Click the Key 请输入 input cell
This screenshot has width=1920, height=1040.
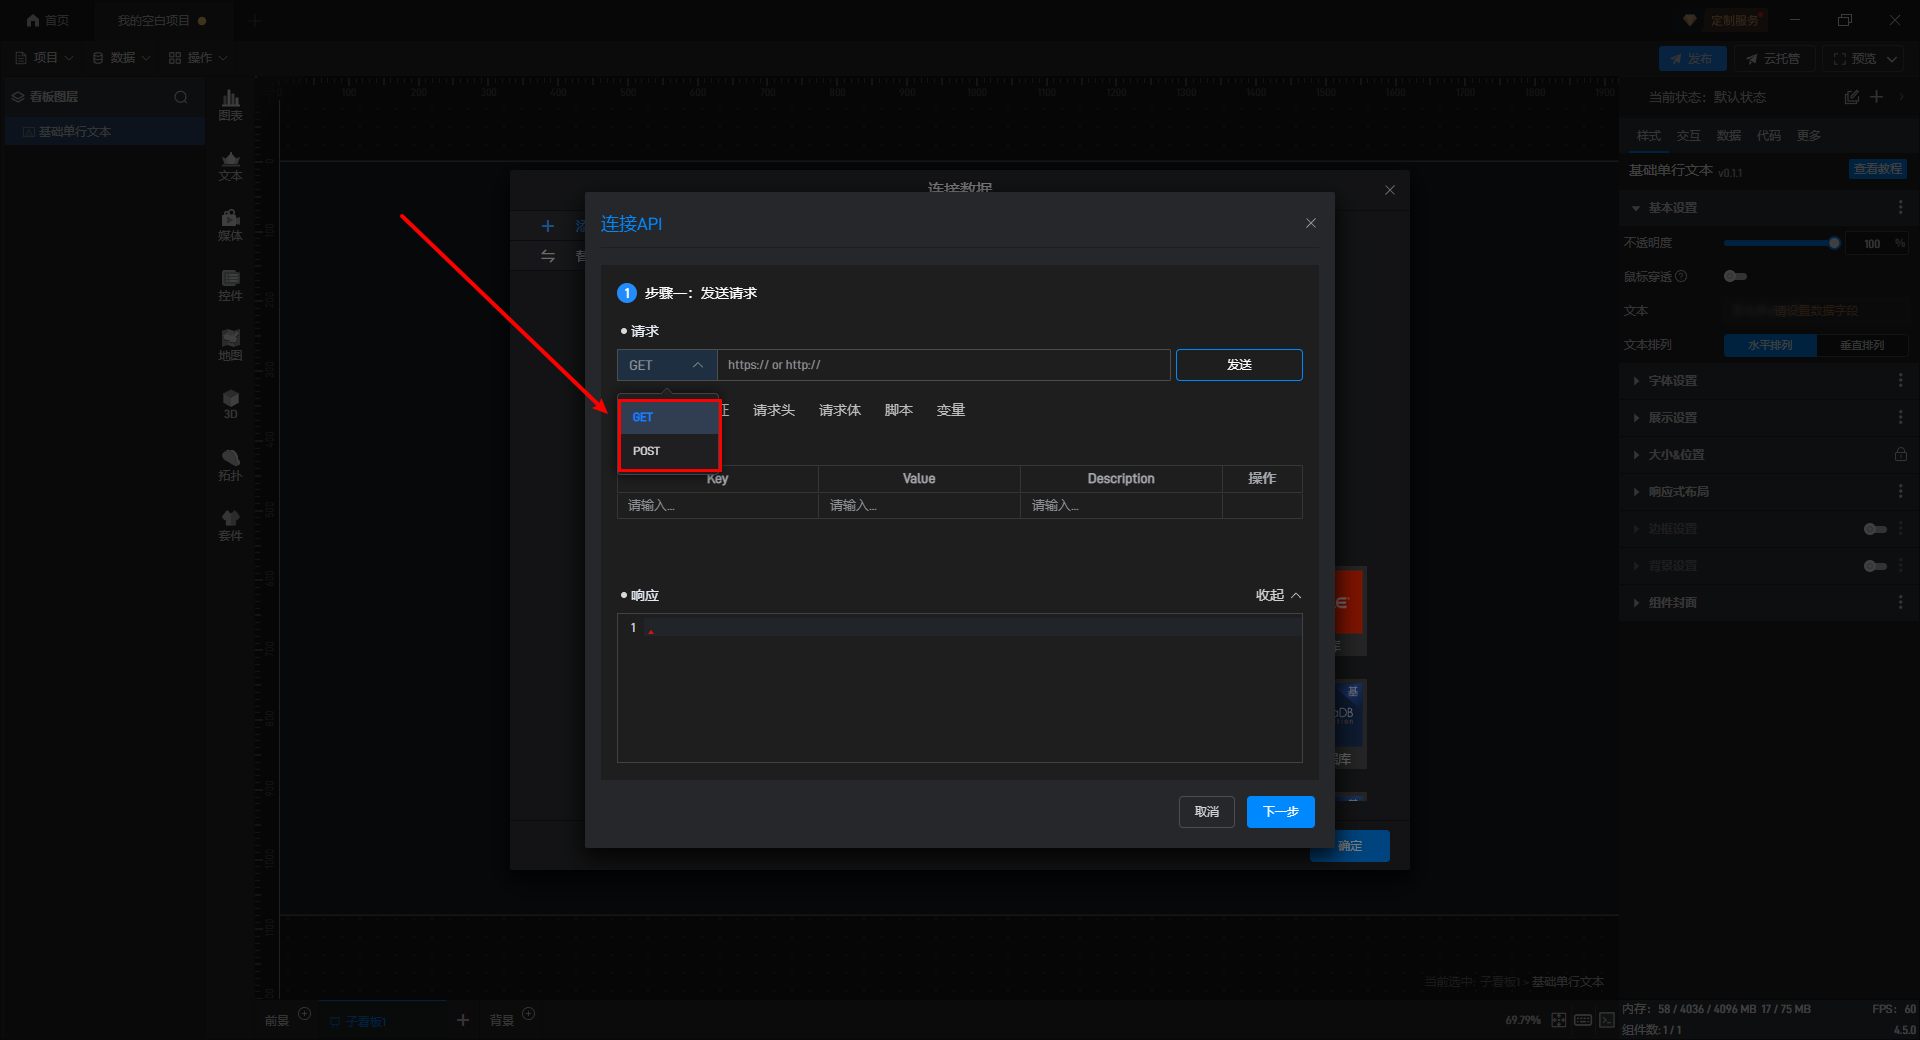click(718, 506)
